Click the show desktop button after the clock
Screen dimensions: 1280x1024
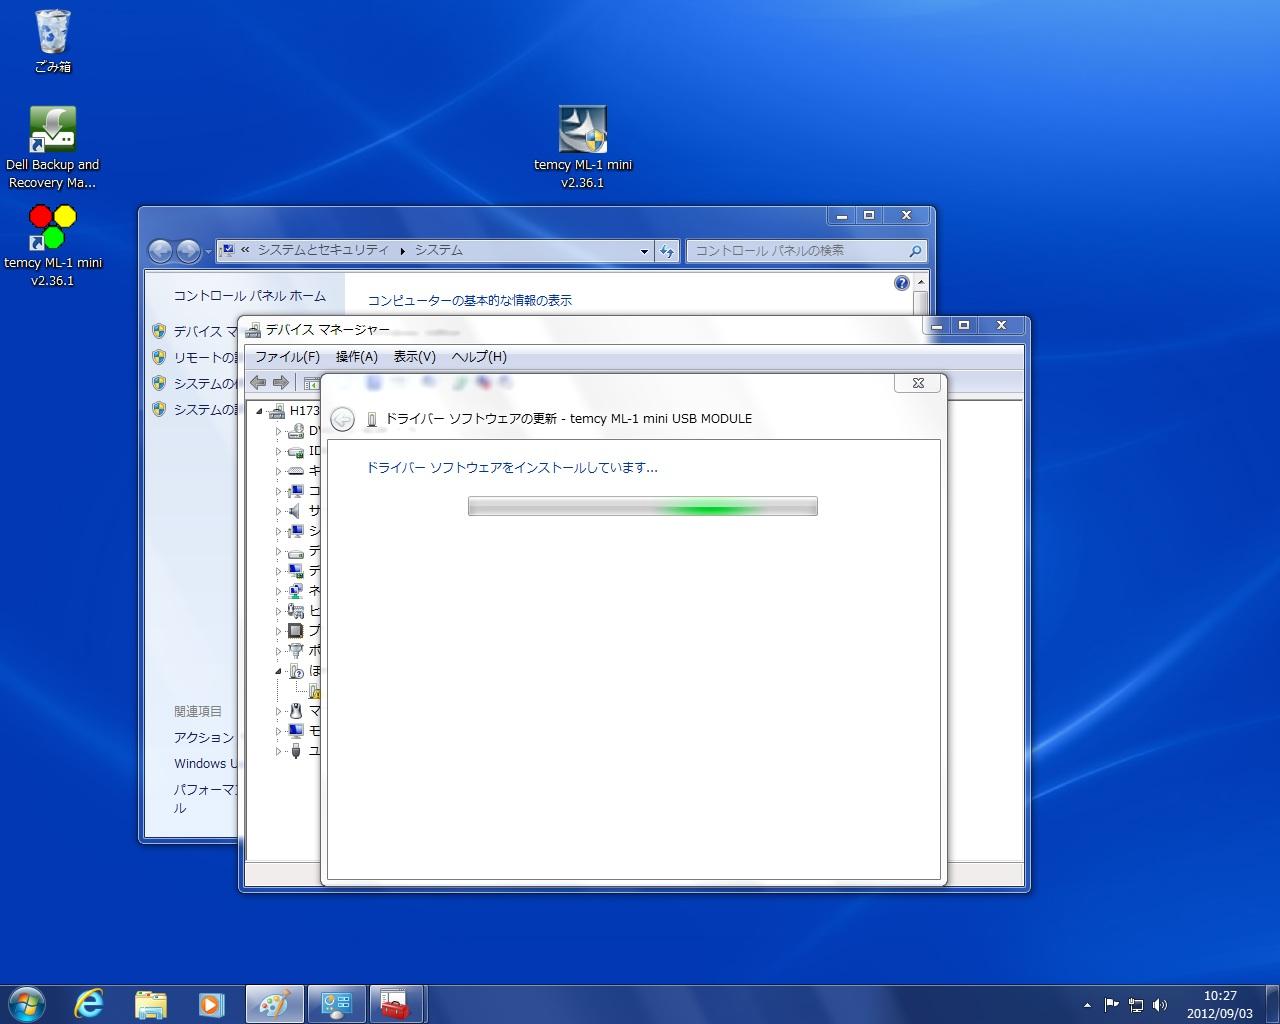click(x=1272, y=1004)
